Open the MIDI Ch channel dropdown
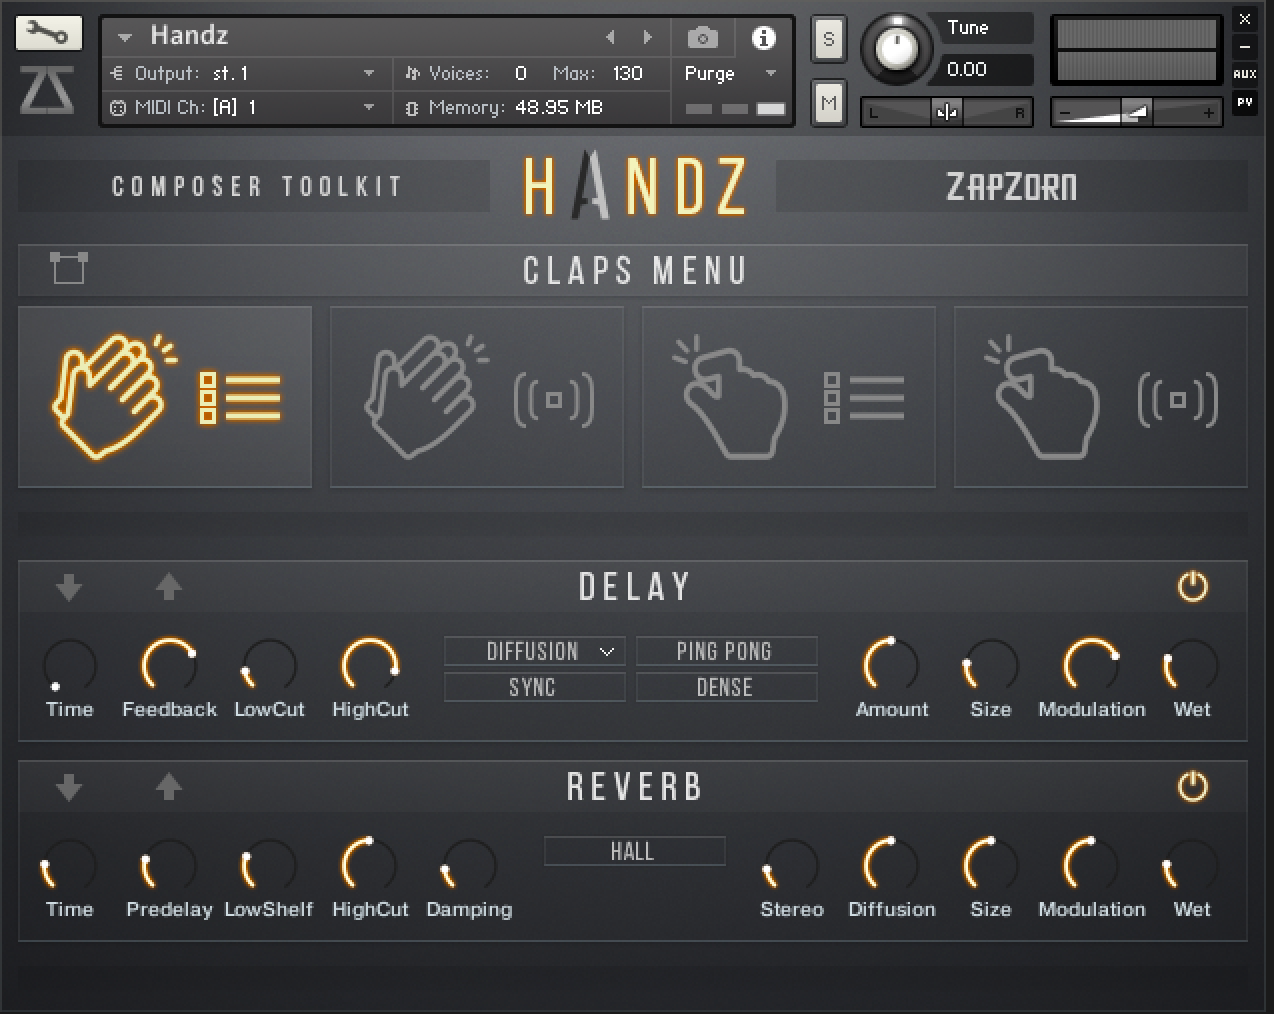Image resolution: width=1274 pixels, height=1014 pixels. (x=369, y=107)
